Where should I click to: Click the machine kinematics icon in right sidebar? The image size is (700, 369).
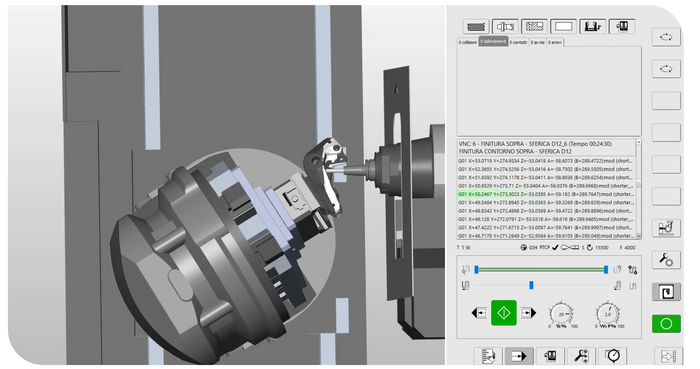point(666,228)
